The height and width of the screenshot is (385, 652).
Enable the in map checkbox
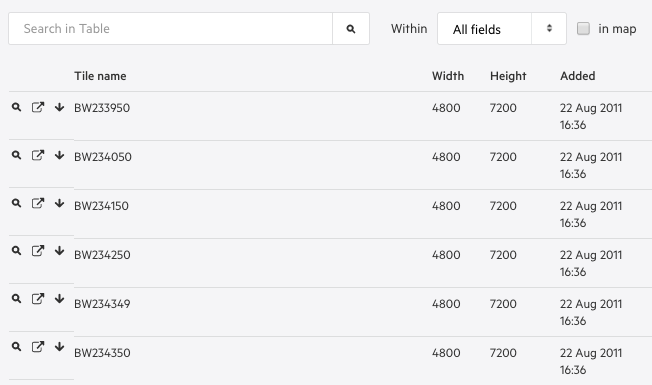pos(583,29)
